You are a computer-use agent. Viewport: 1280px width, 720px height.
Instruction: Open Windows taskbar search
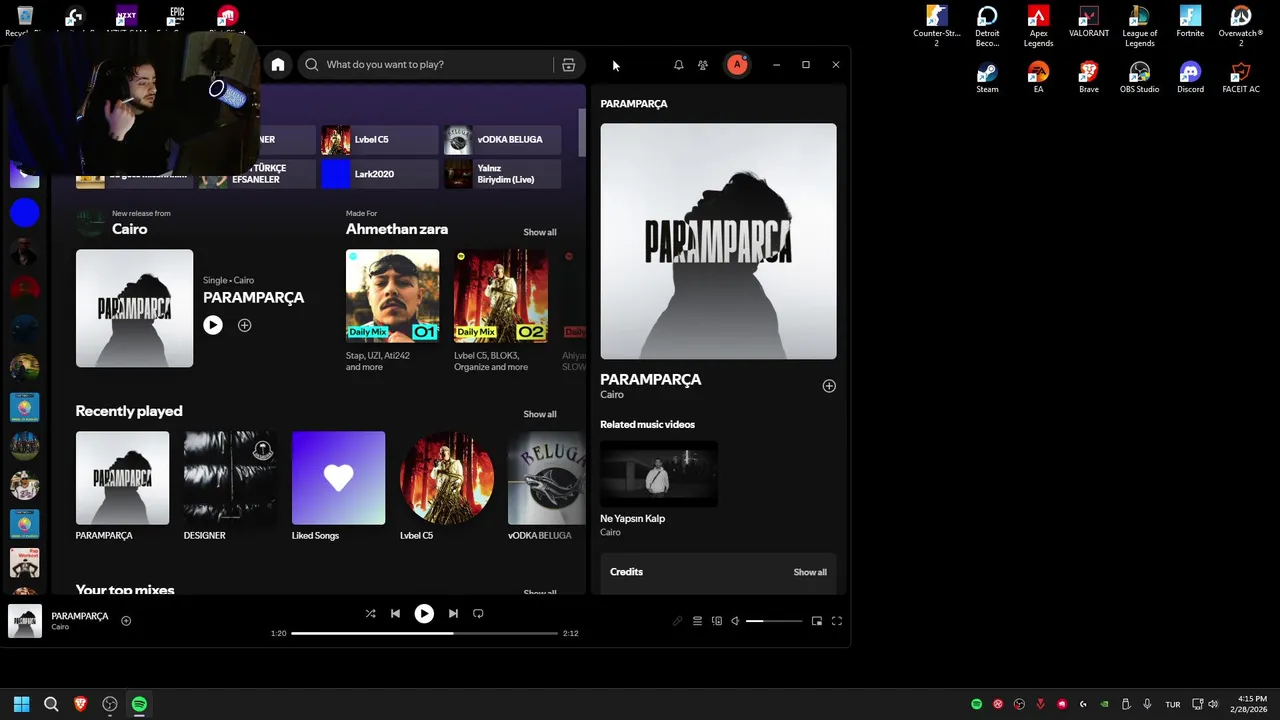click(x=51, y=704)
